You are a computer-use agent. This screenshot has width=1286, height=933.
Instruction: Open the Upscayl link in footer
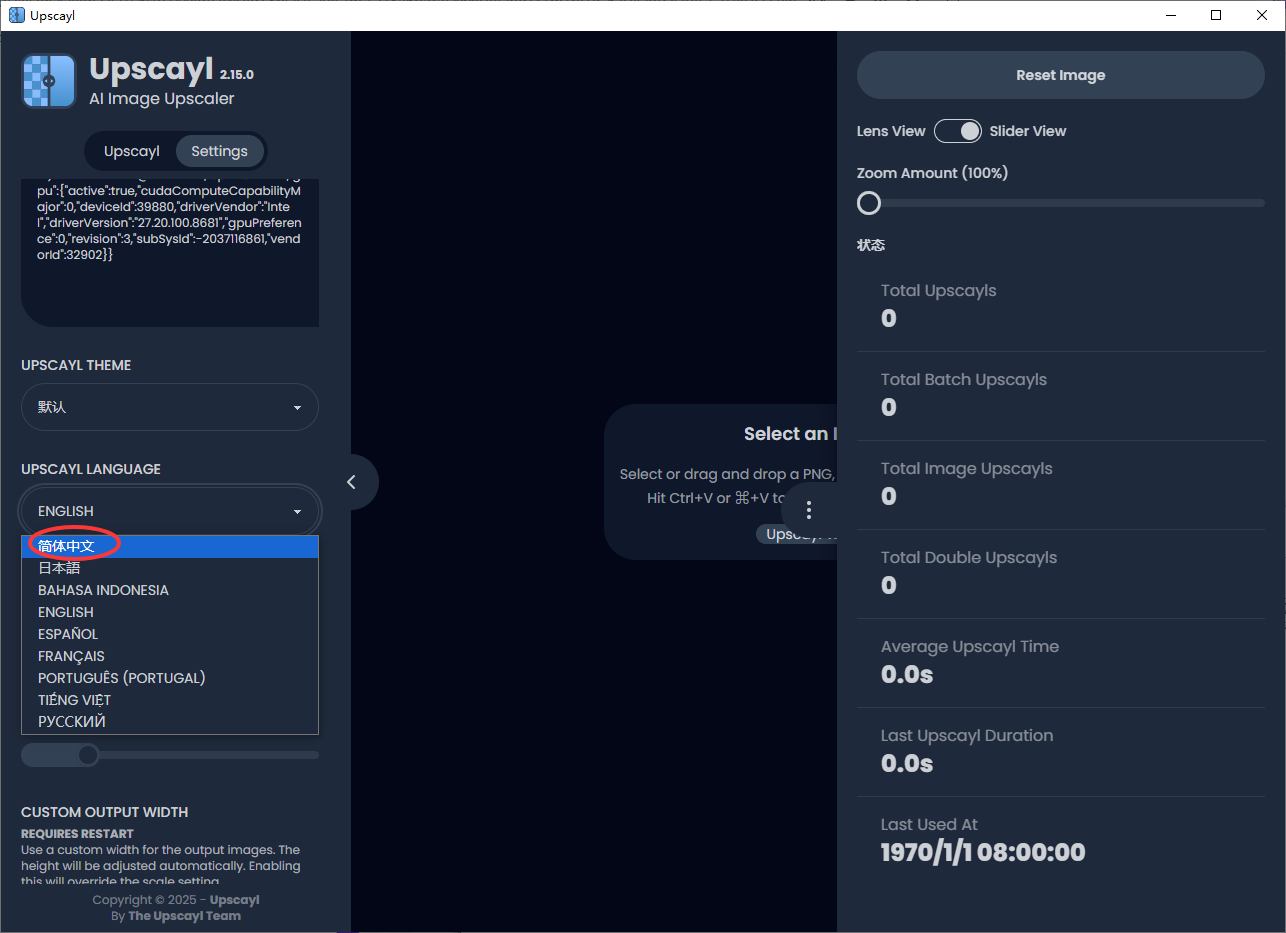(x=234, y=900)
